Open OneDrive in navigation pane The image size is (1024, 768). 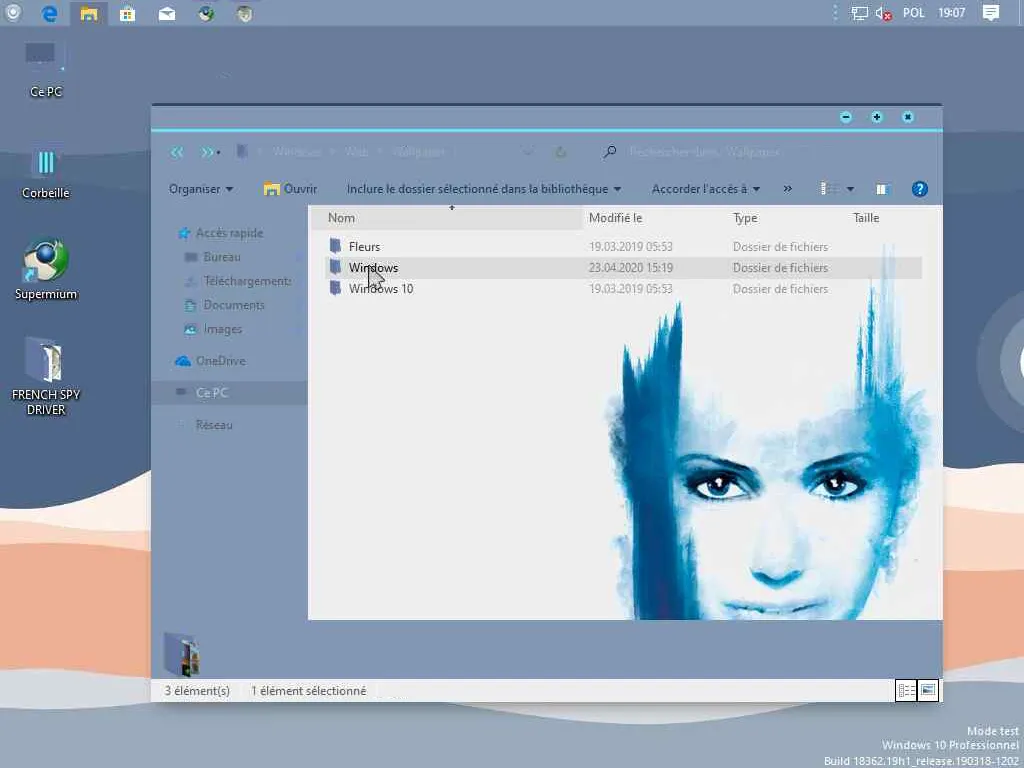[x=211, y=360]
